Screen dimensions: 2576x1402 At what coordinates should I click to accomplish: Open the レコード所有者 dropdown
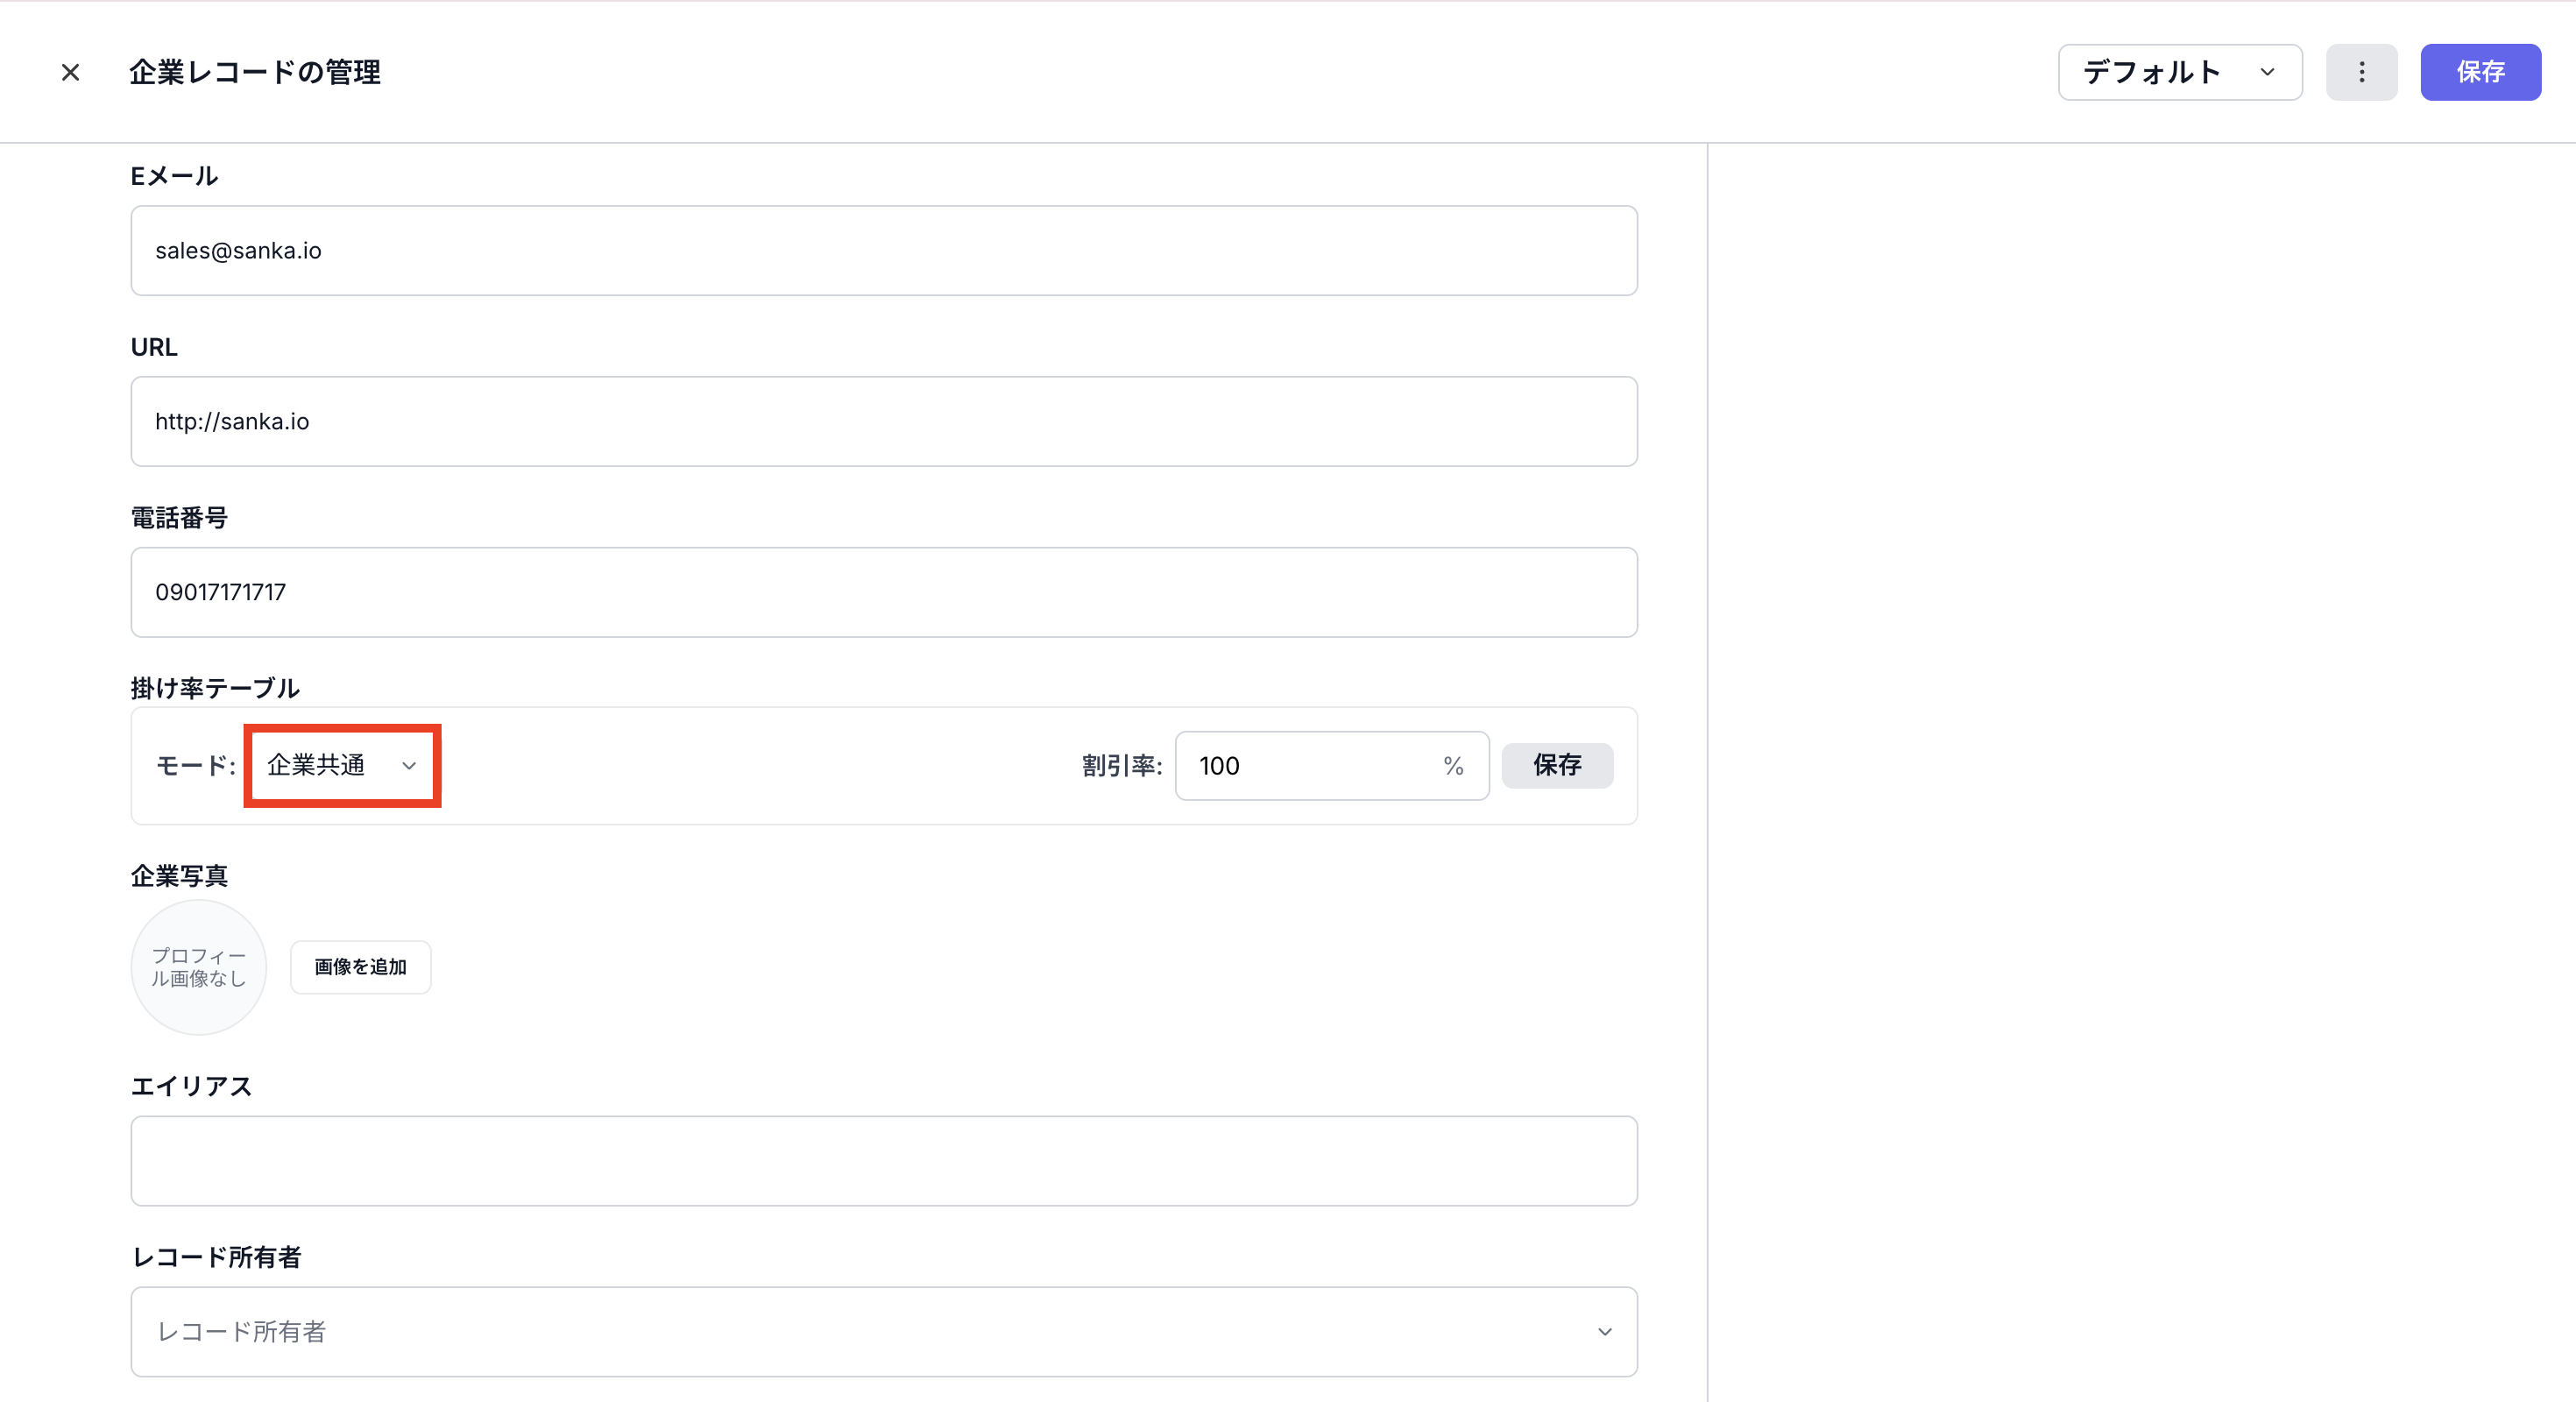coord(883,1332)
